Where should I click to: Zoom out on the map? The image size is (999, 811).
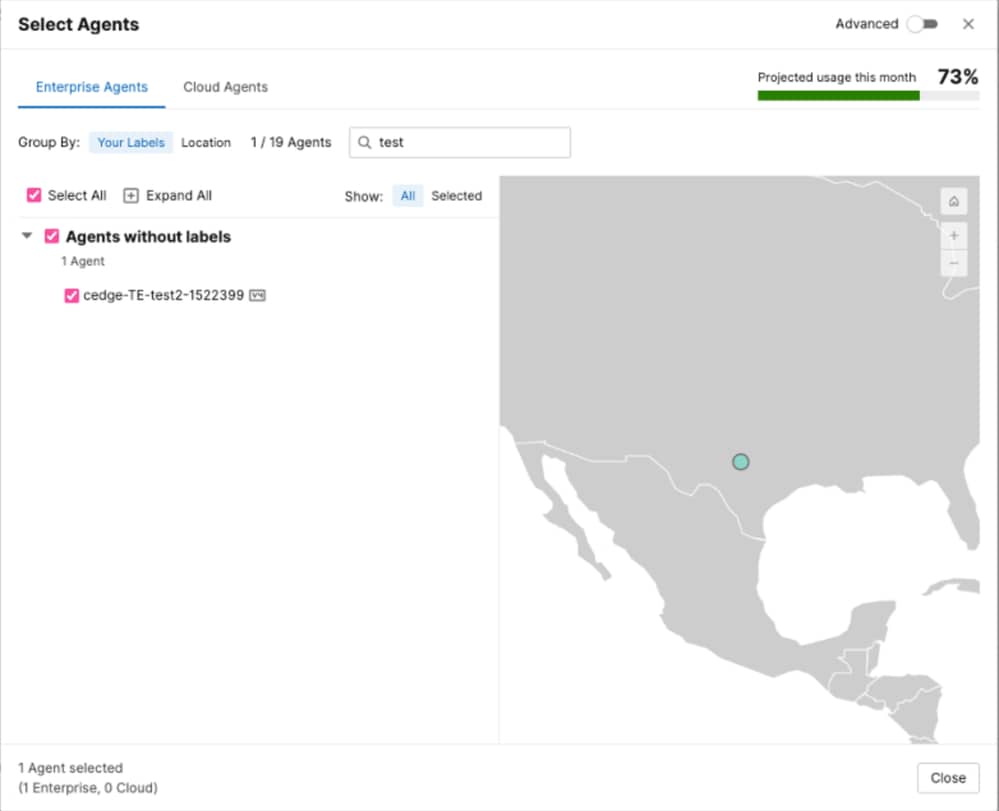point(953,263)
